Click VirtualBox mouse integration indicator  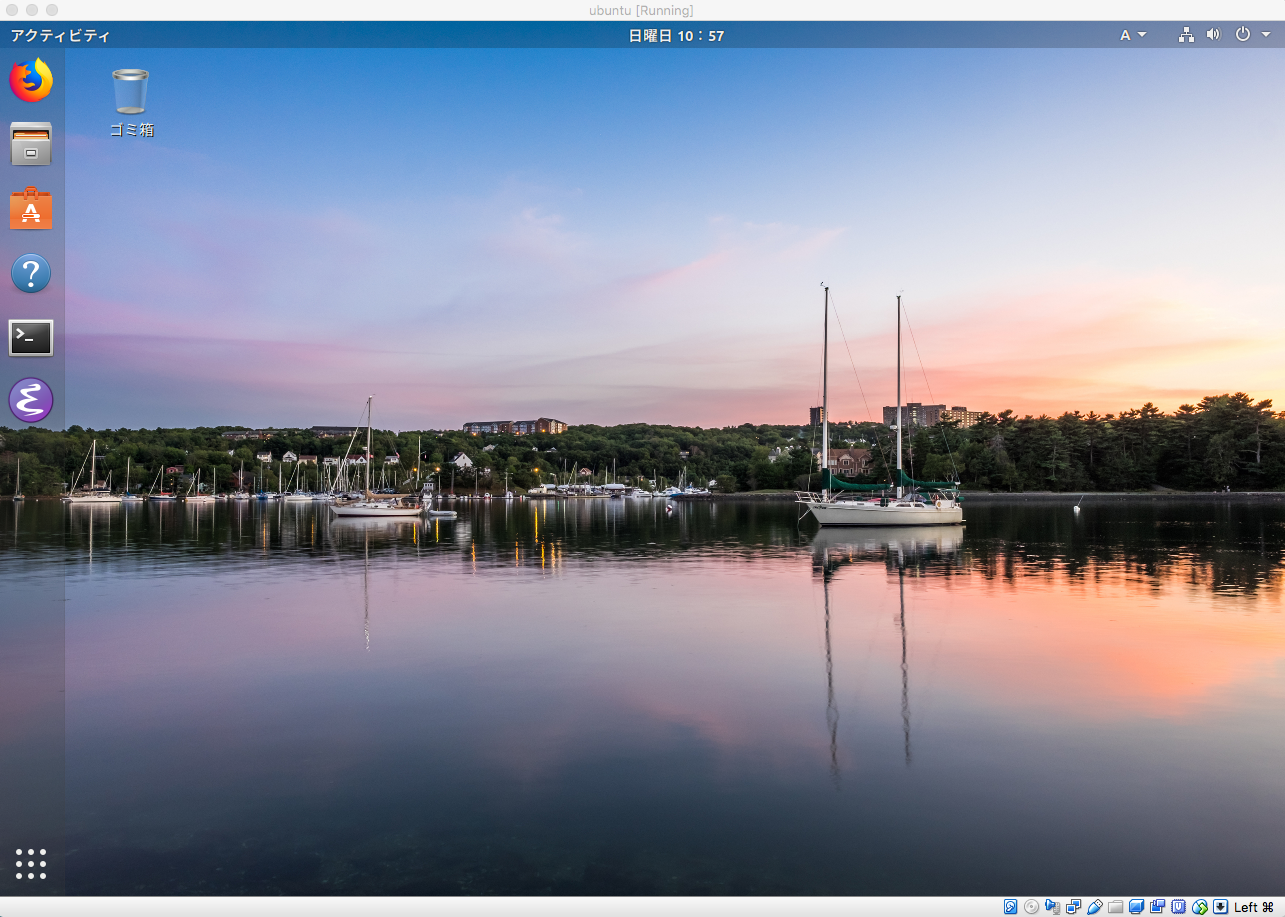point(1200,907)
